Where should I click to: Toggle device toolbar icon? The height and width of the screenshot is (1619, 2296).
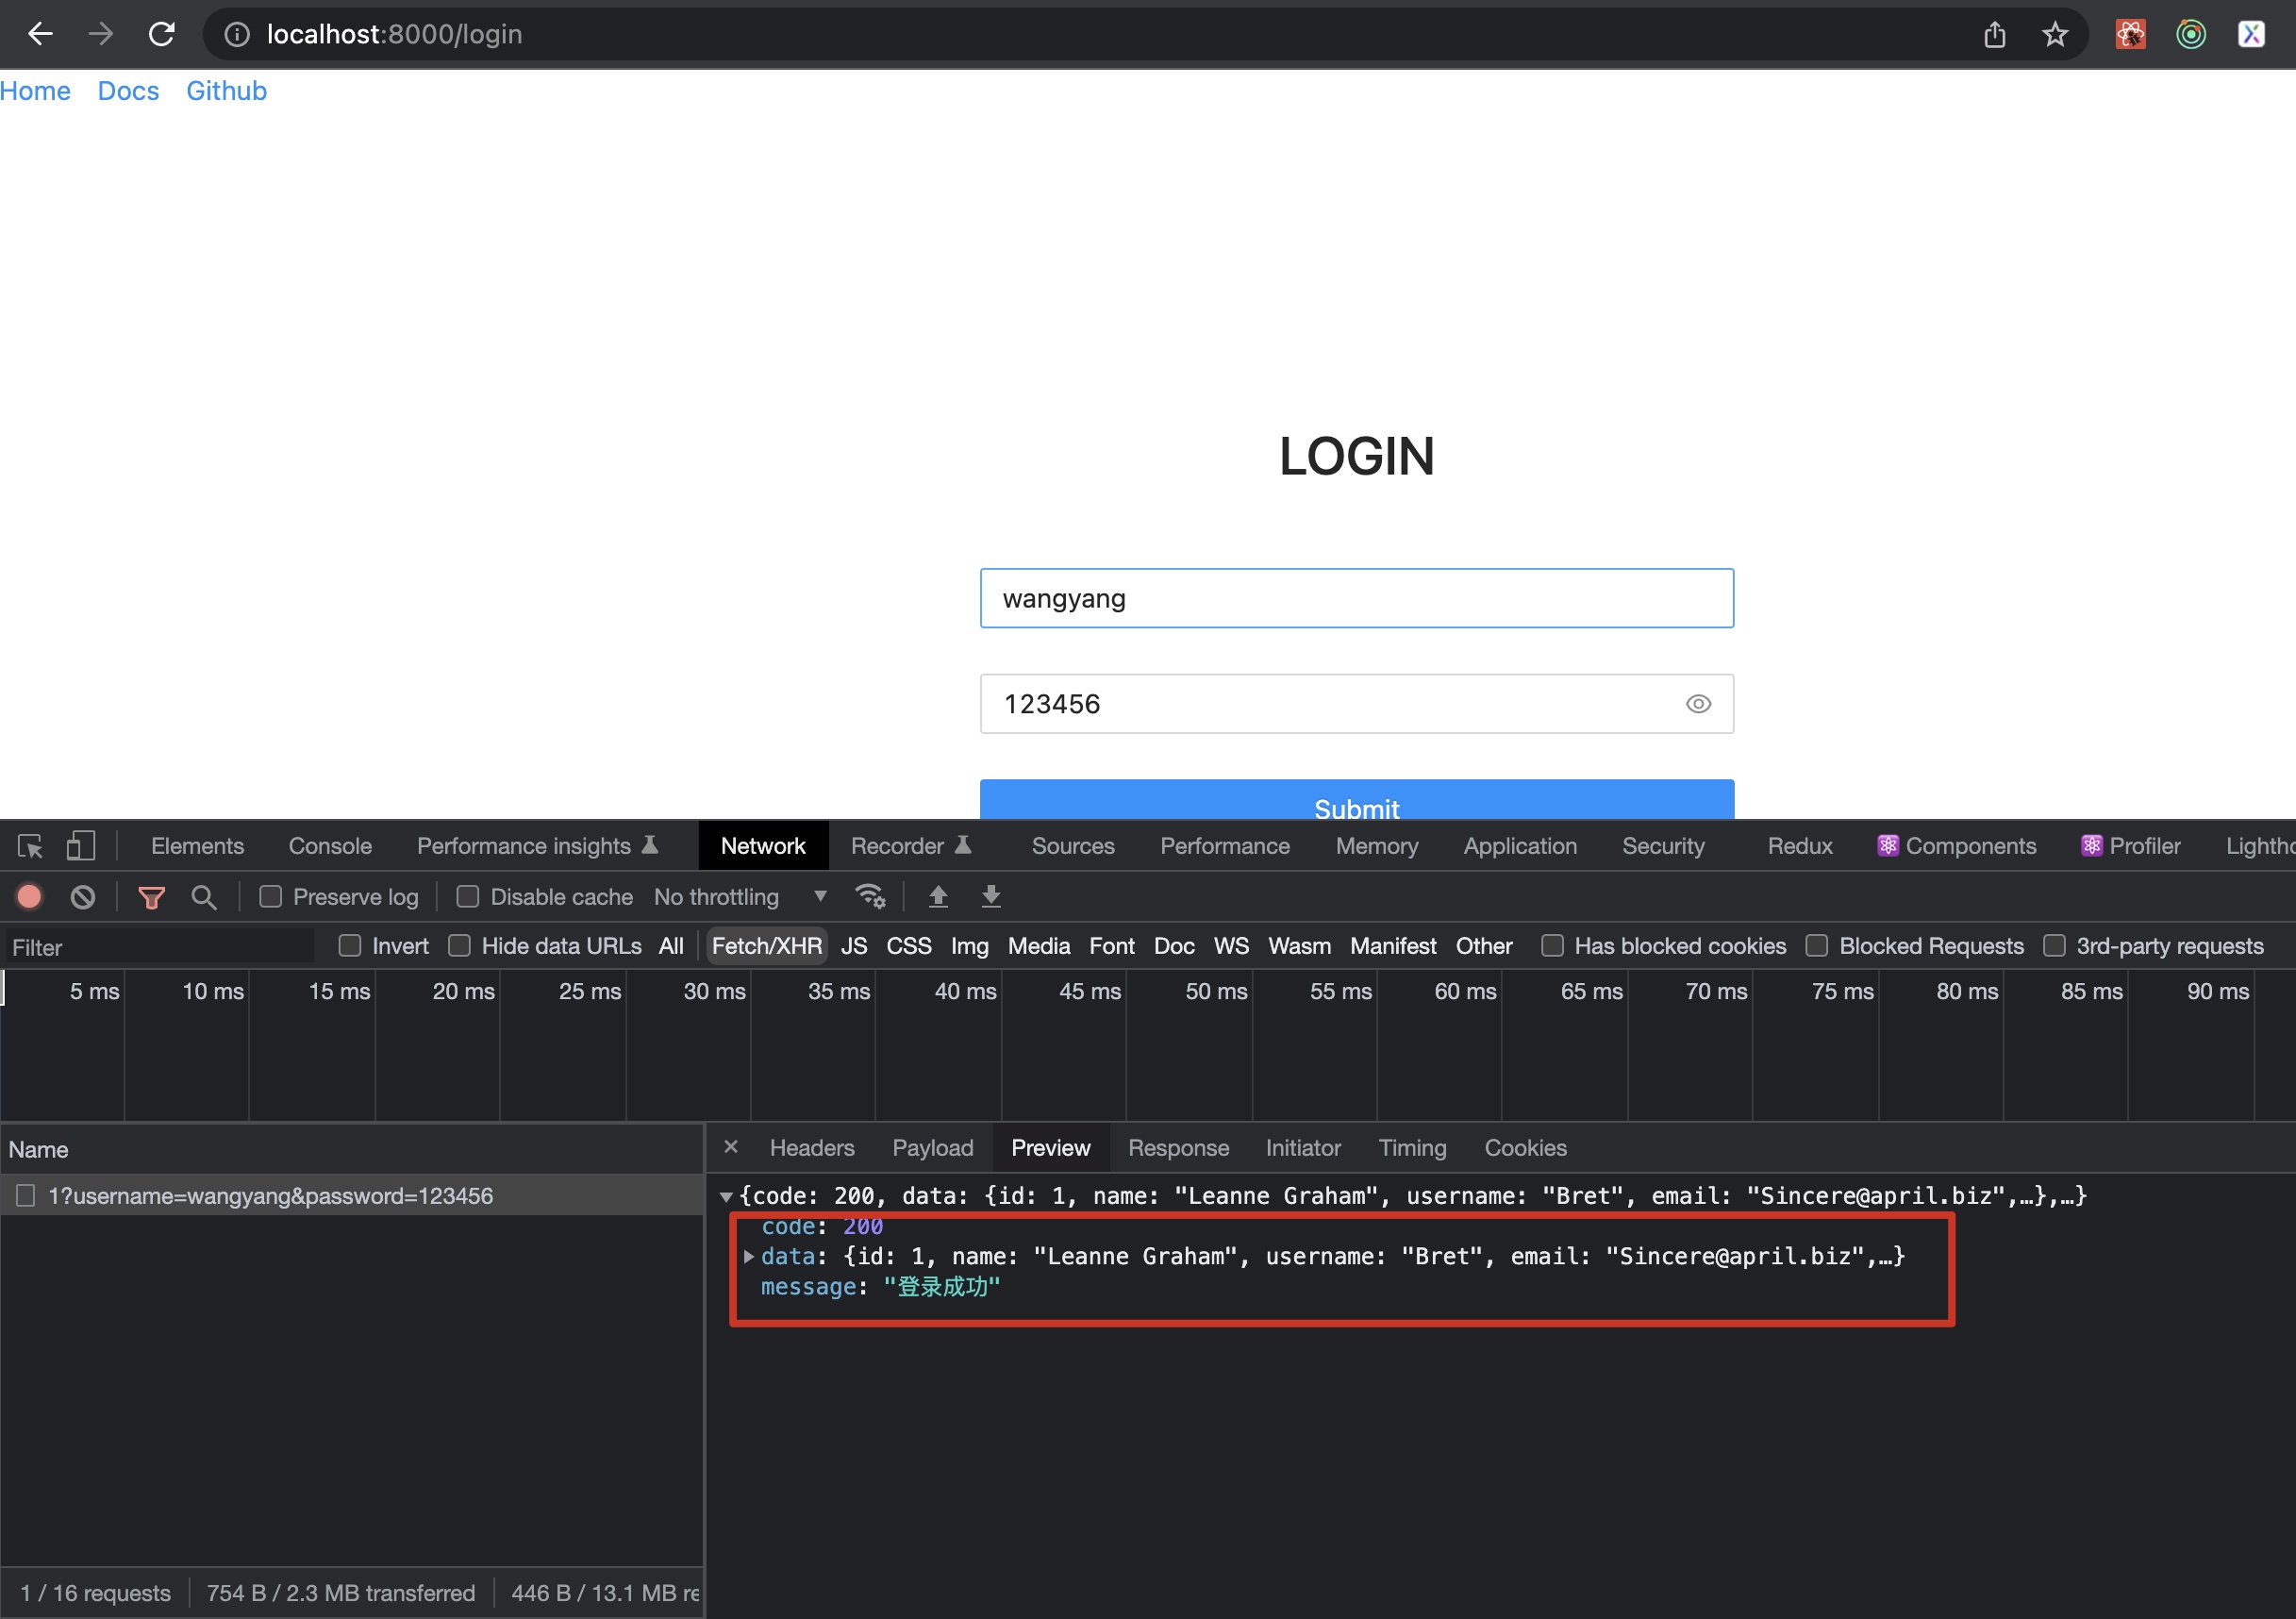[x=80, y=846]
